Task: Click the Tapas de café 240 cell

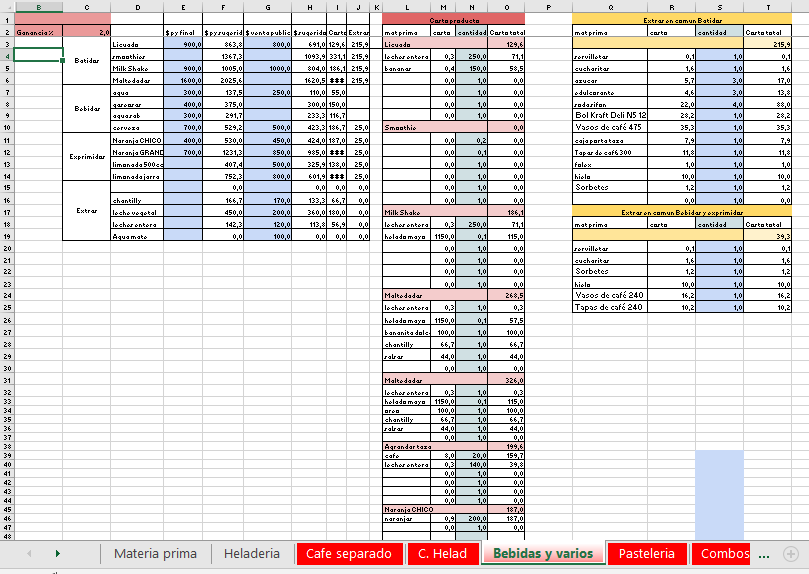Action: (610, 307)
